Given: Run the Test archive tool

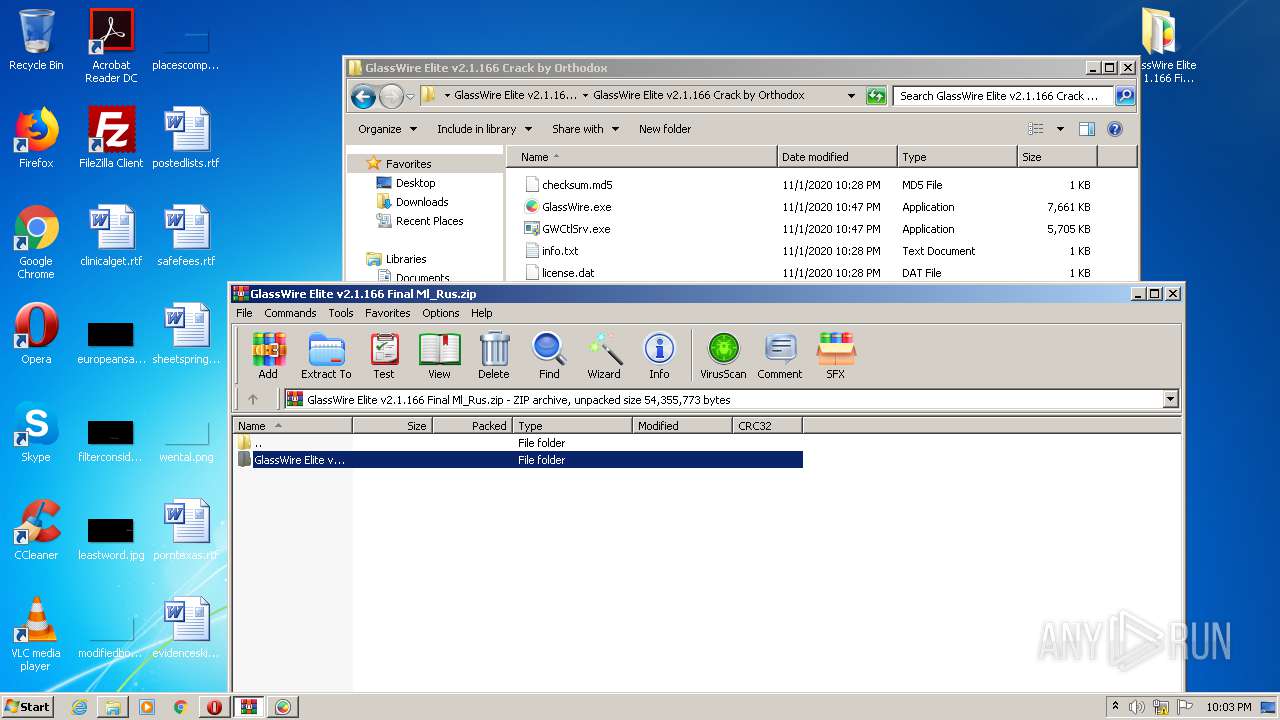Looking at the screenshot, I should click(x=384, y=356).
